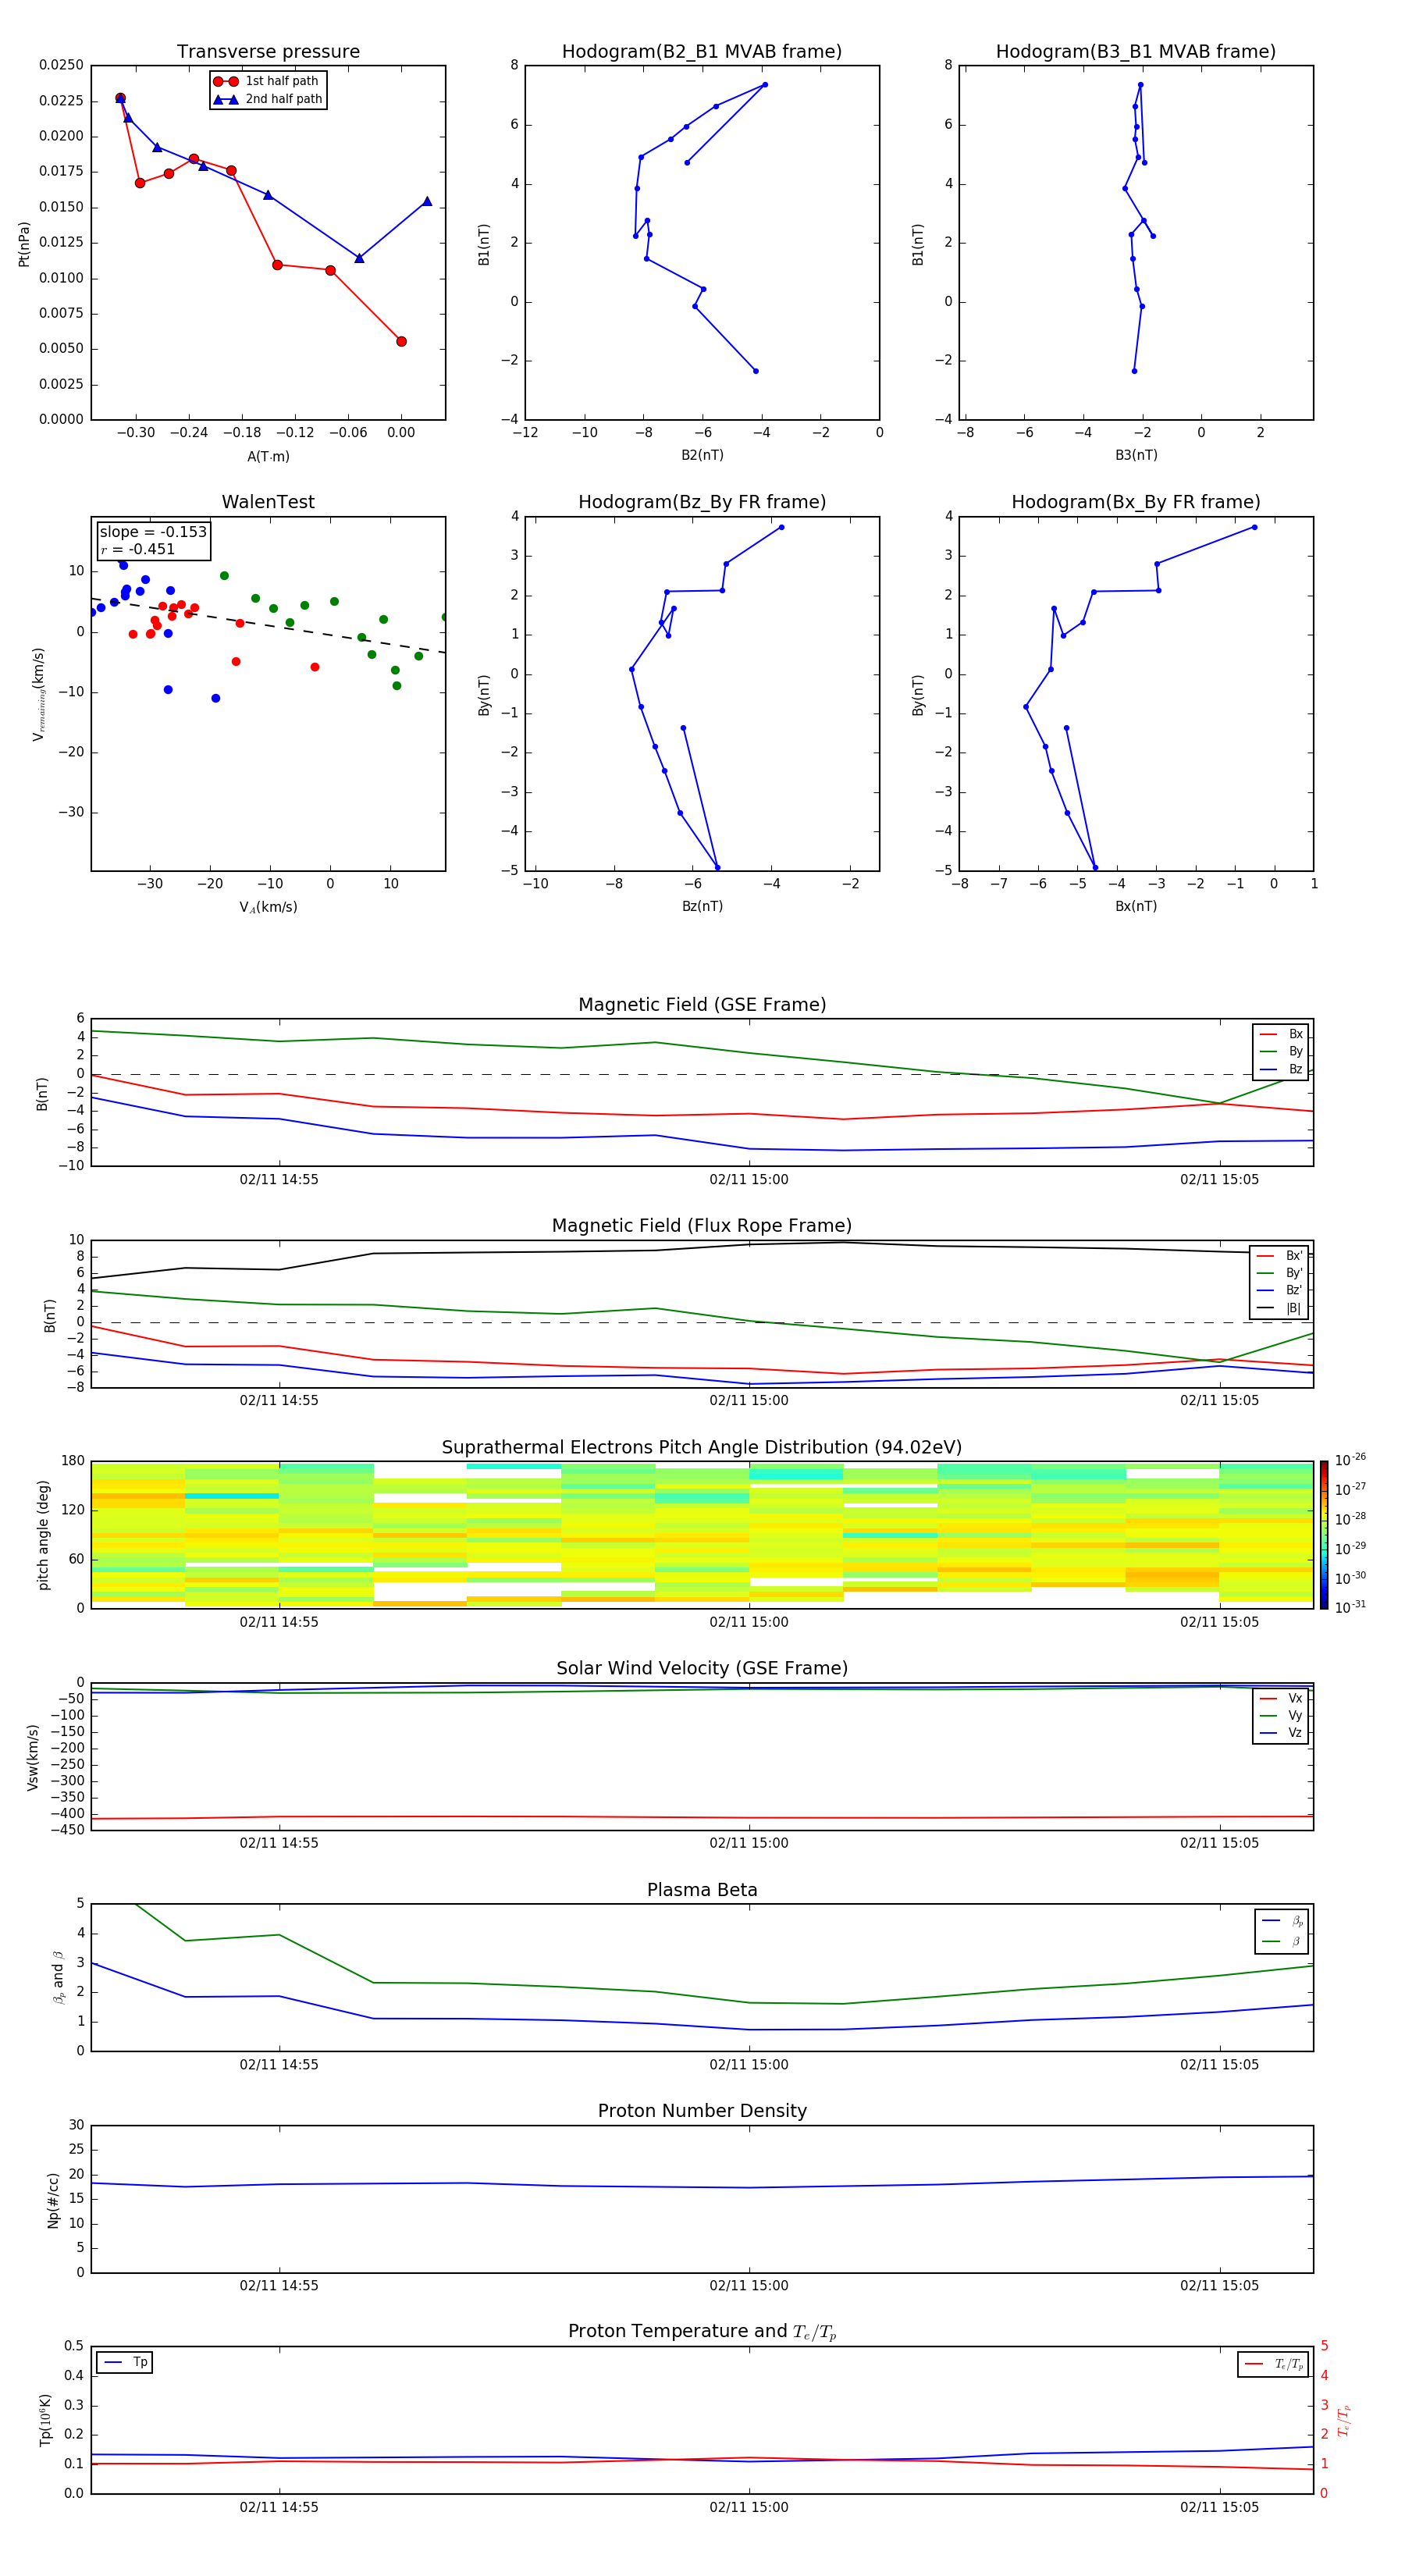Click the "Vsw(km/s)" y-axis label
The image size is (1405, 2576).
[33, 1757]
